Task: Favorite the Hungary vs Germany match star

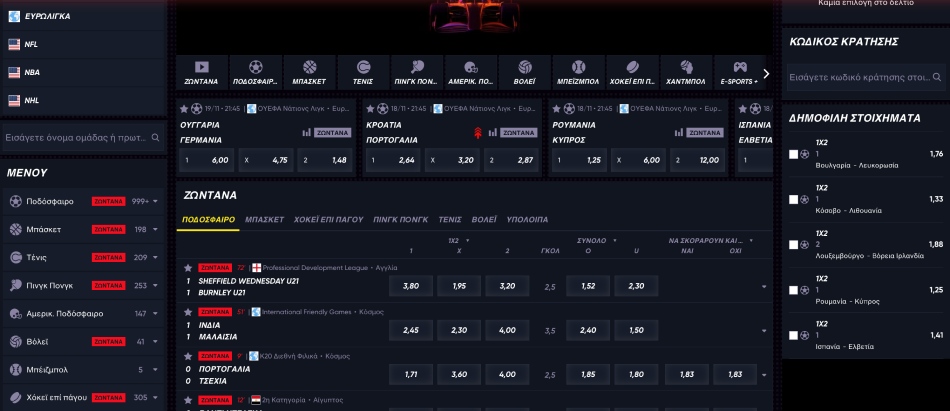Action: tap(184, 109)
